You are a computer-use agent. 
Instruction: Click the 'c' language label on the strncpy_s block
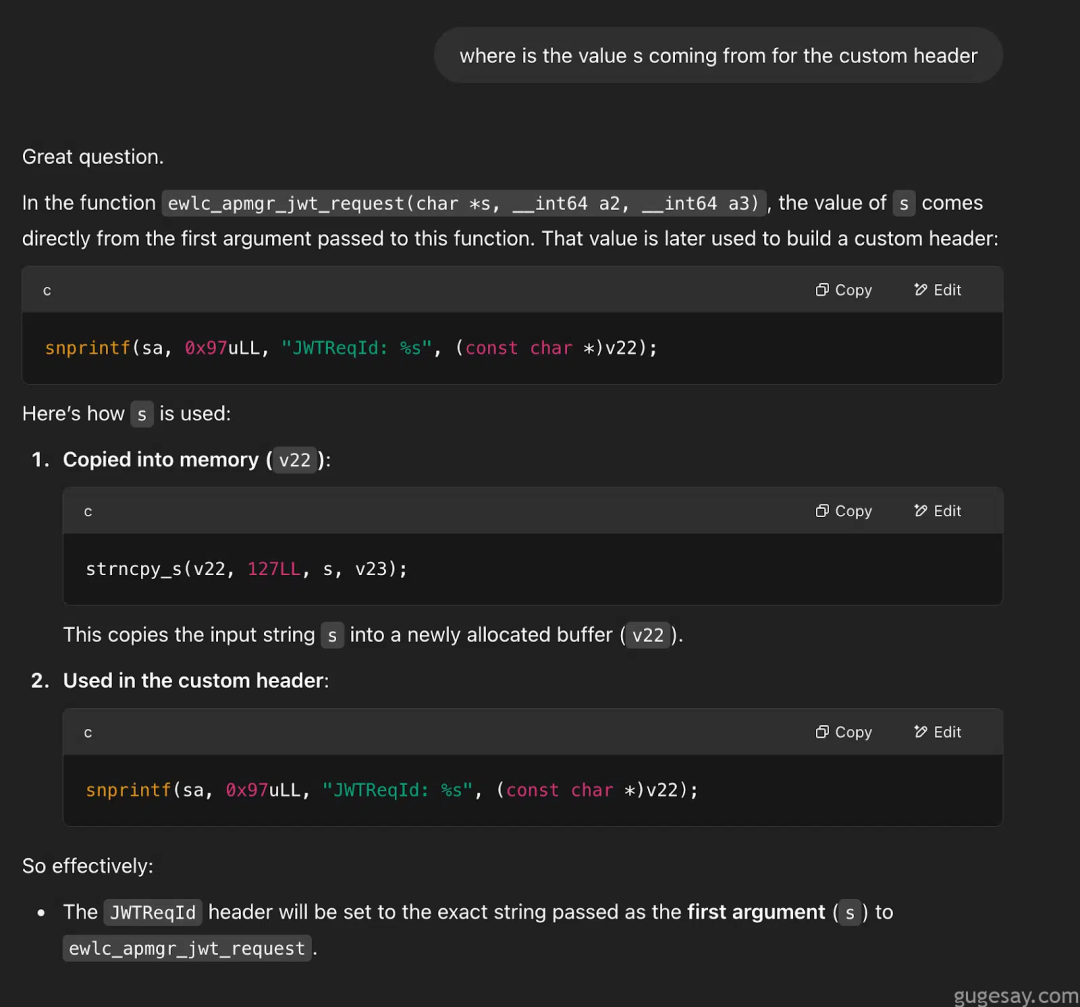click(88, 511)
